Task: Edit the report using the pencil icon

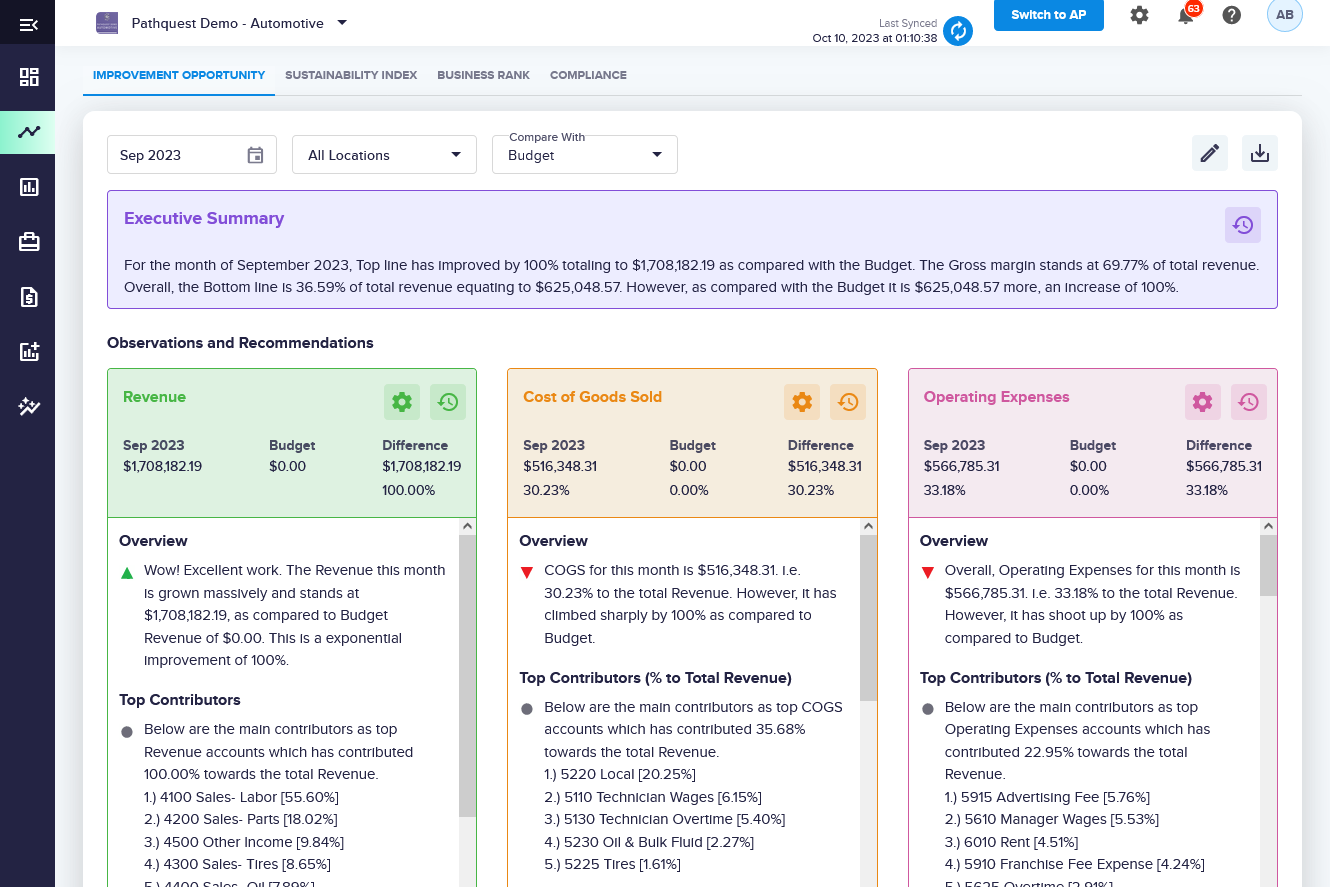Action: pyautogui.click(x=1209, y=153)
